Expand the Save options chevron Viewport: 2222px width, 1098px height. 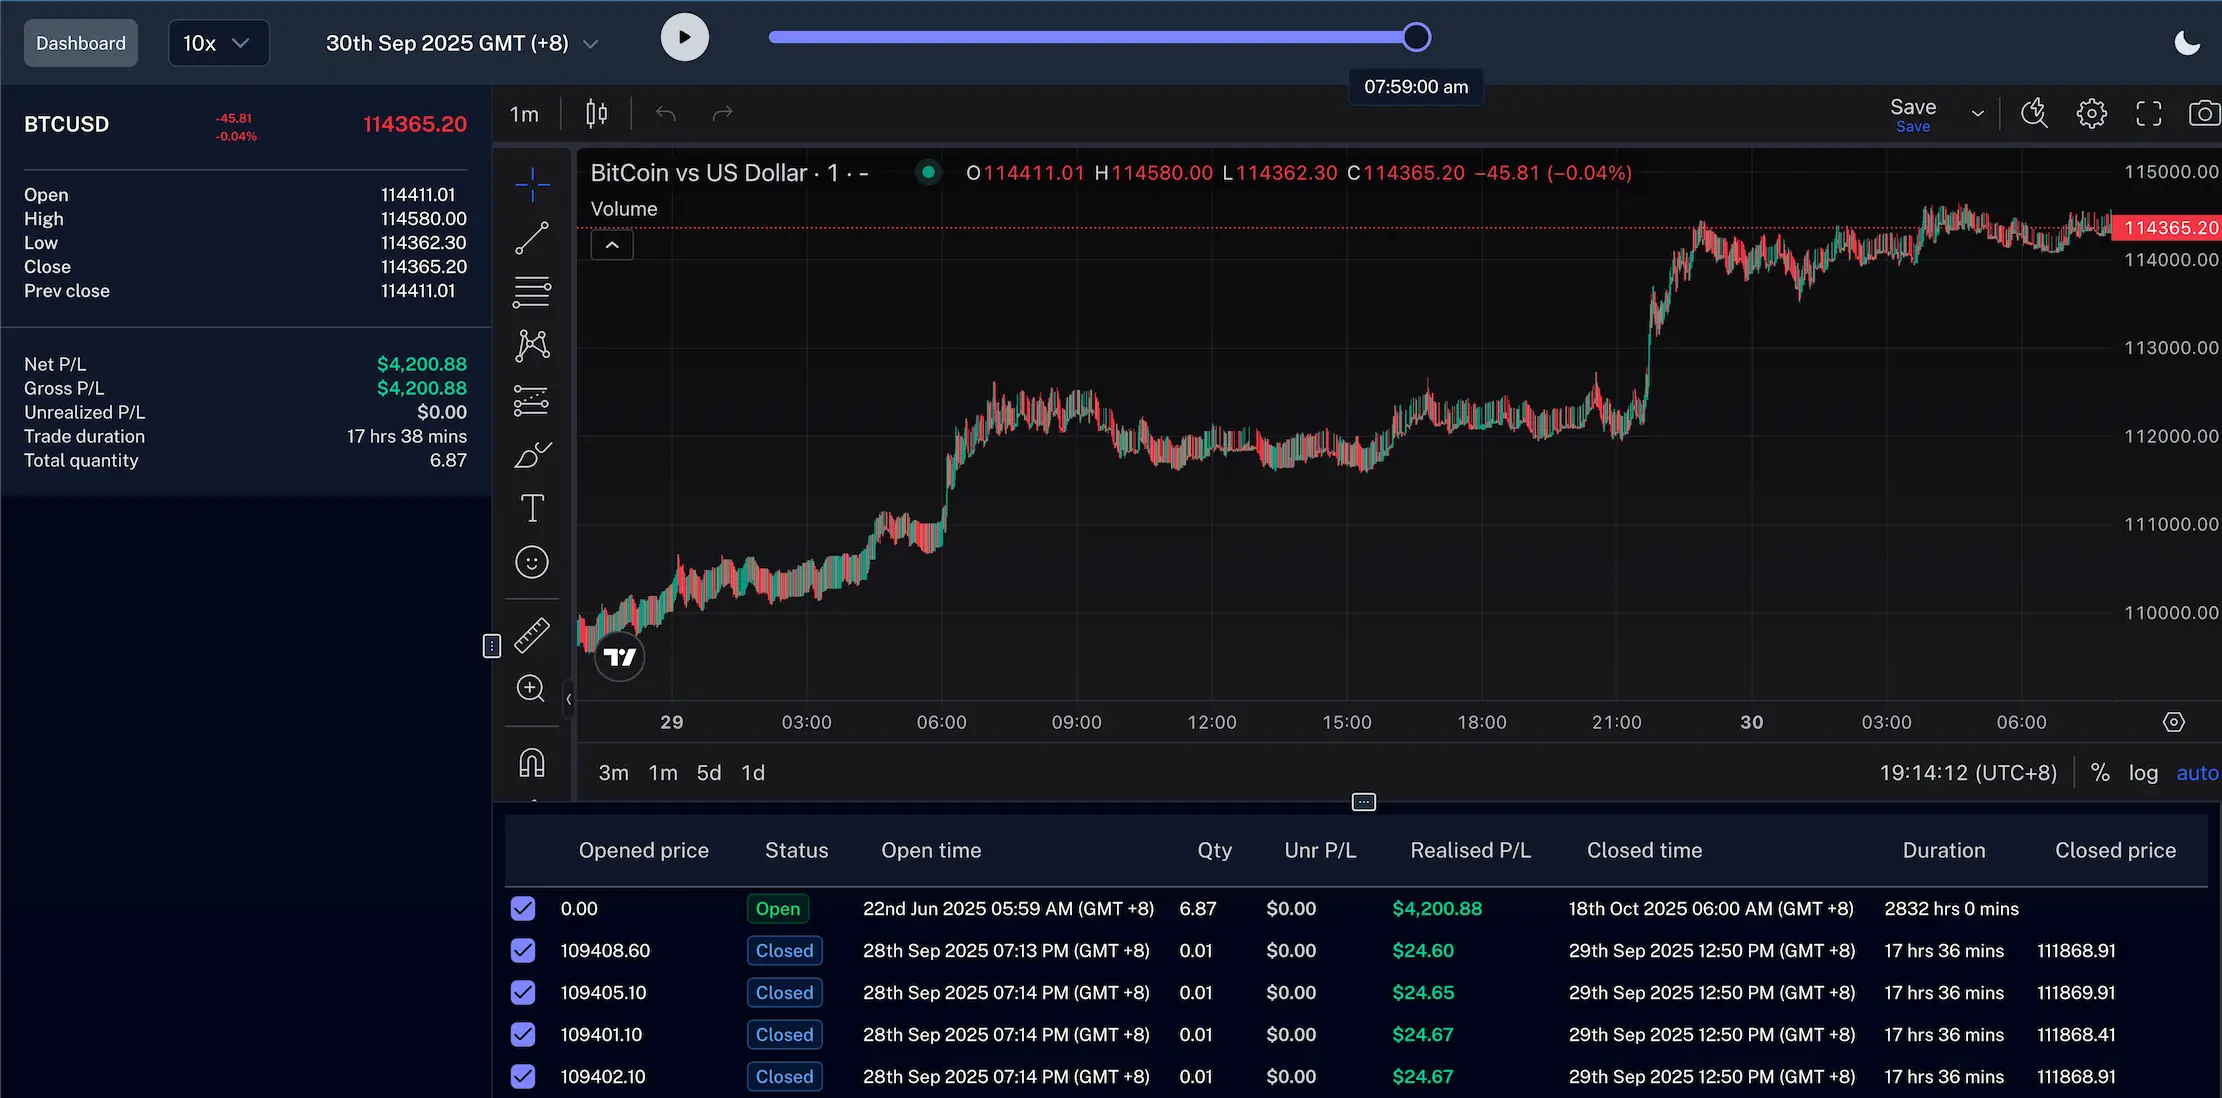coord(1977,113)
